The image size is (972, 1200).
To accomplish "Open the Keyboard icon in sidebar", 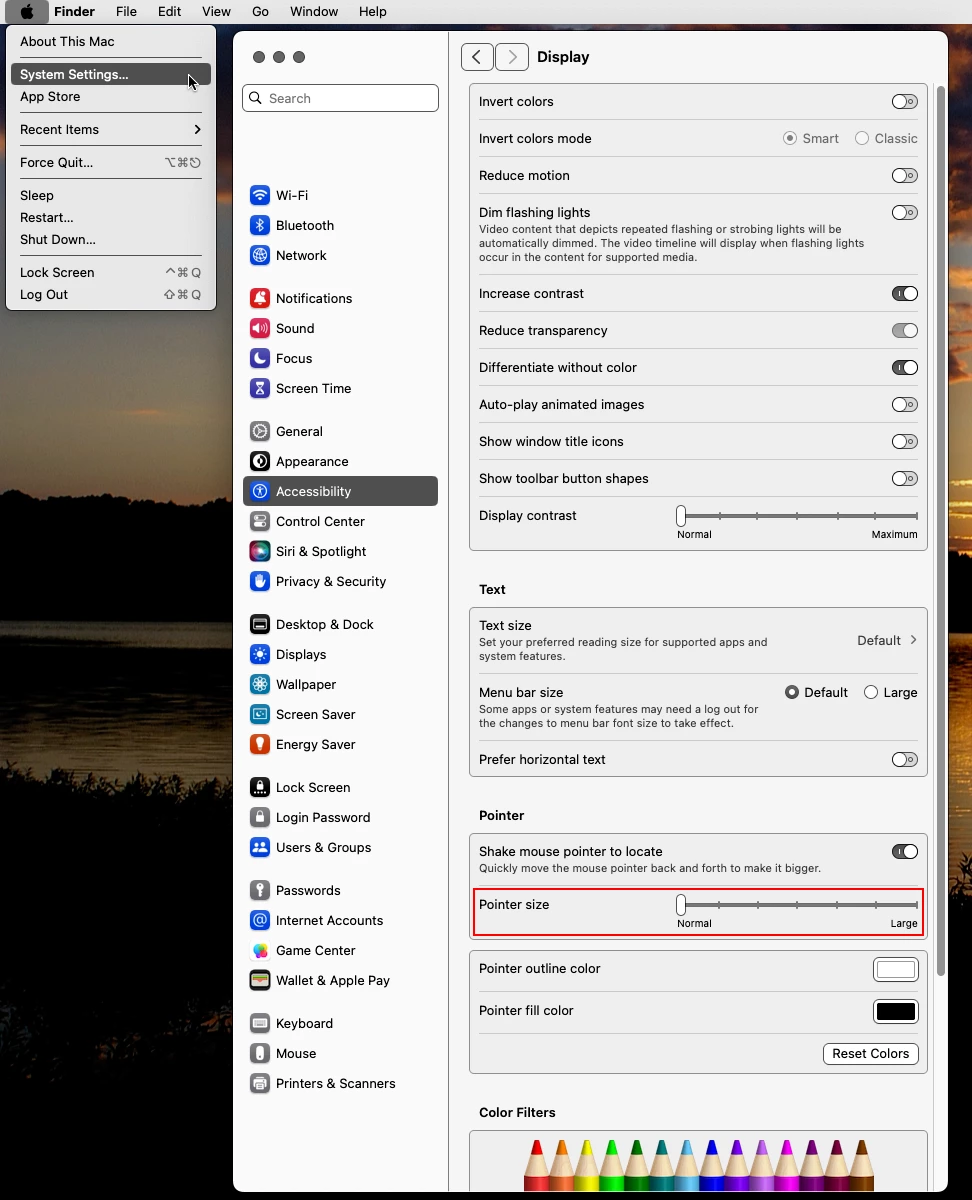I will pyautogui.click(x=260, y=1023).
